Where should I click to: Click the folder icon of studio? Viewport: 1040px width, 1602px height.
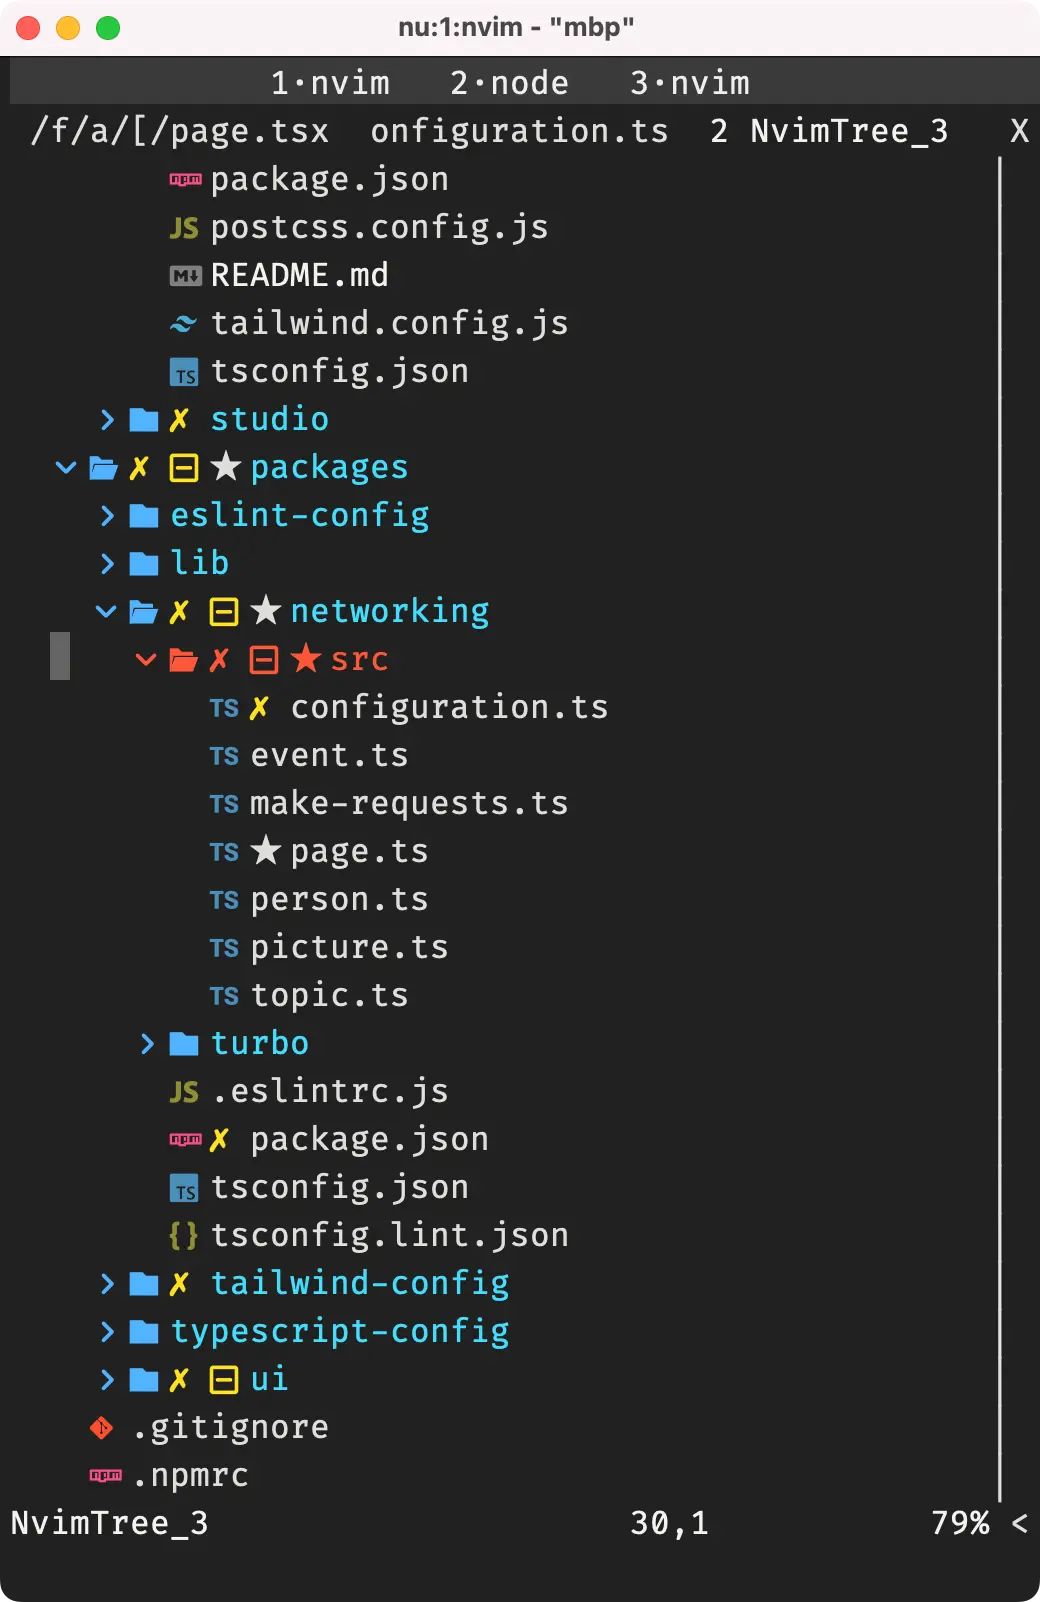144,420
